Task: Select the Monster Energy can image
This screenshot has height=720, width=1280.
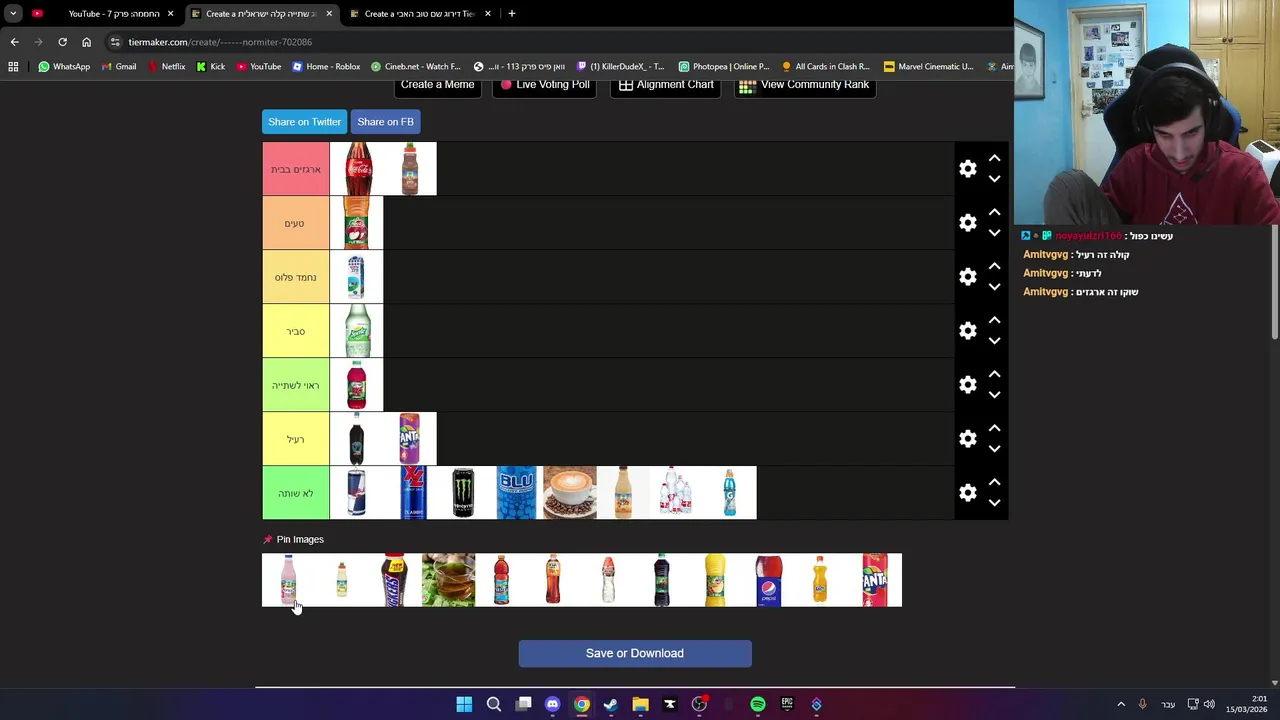Action: pyautogui.click(x=463, y=493)
